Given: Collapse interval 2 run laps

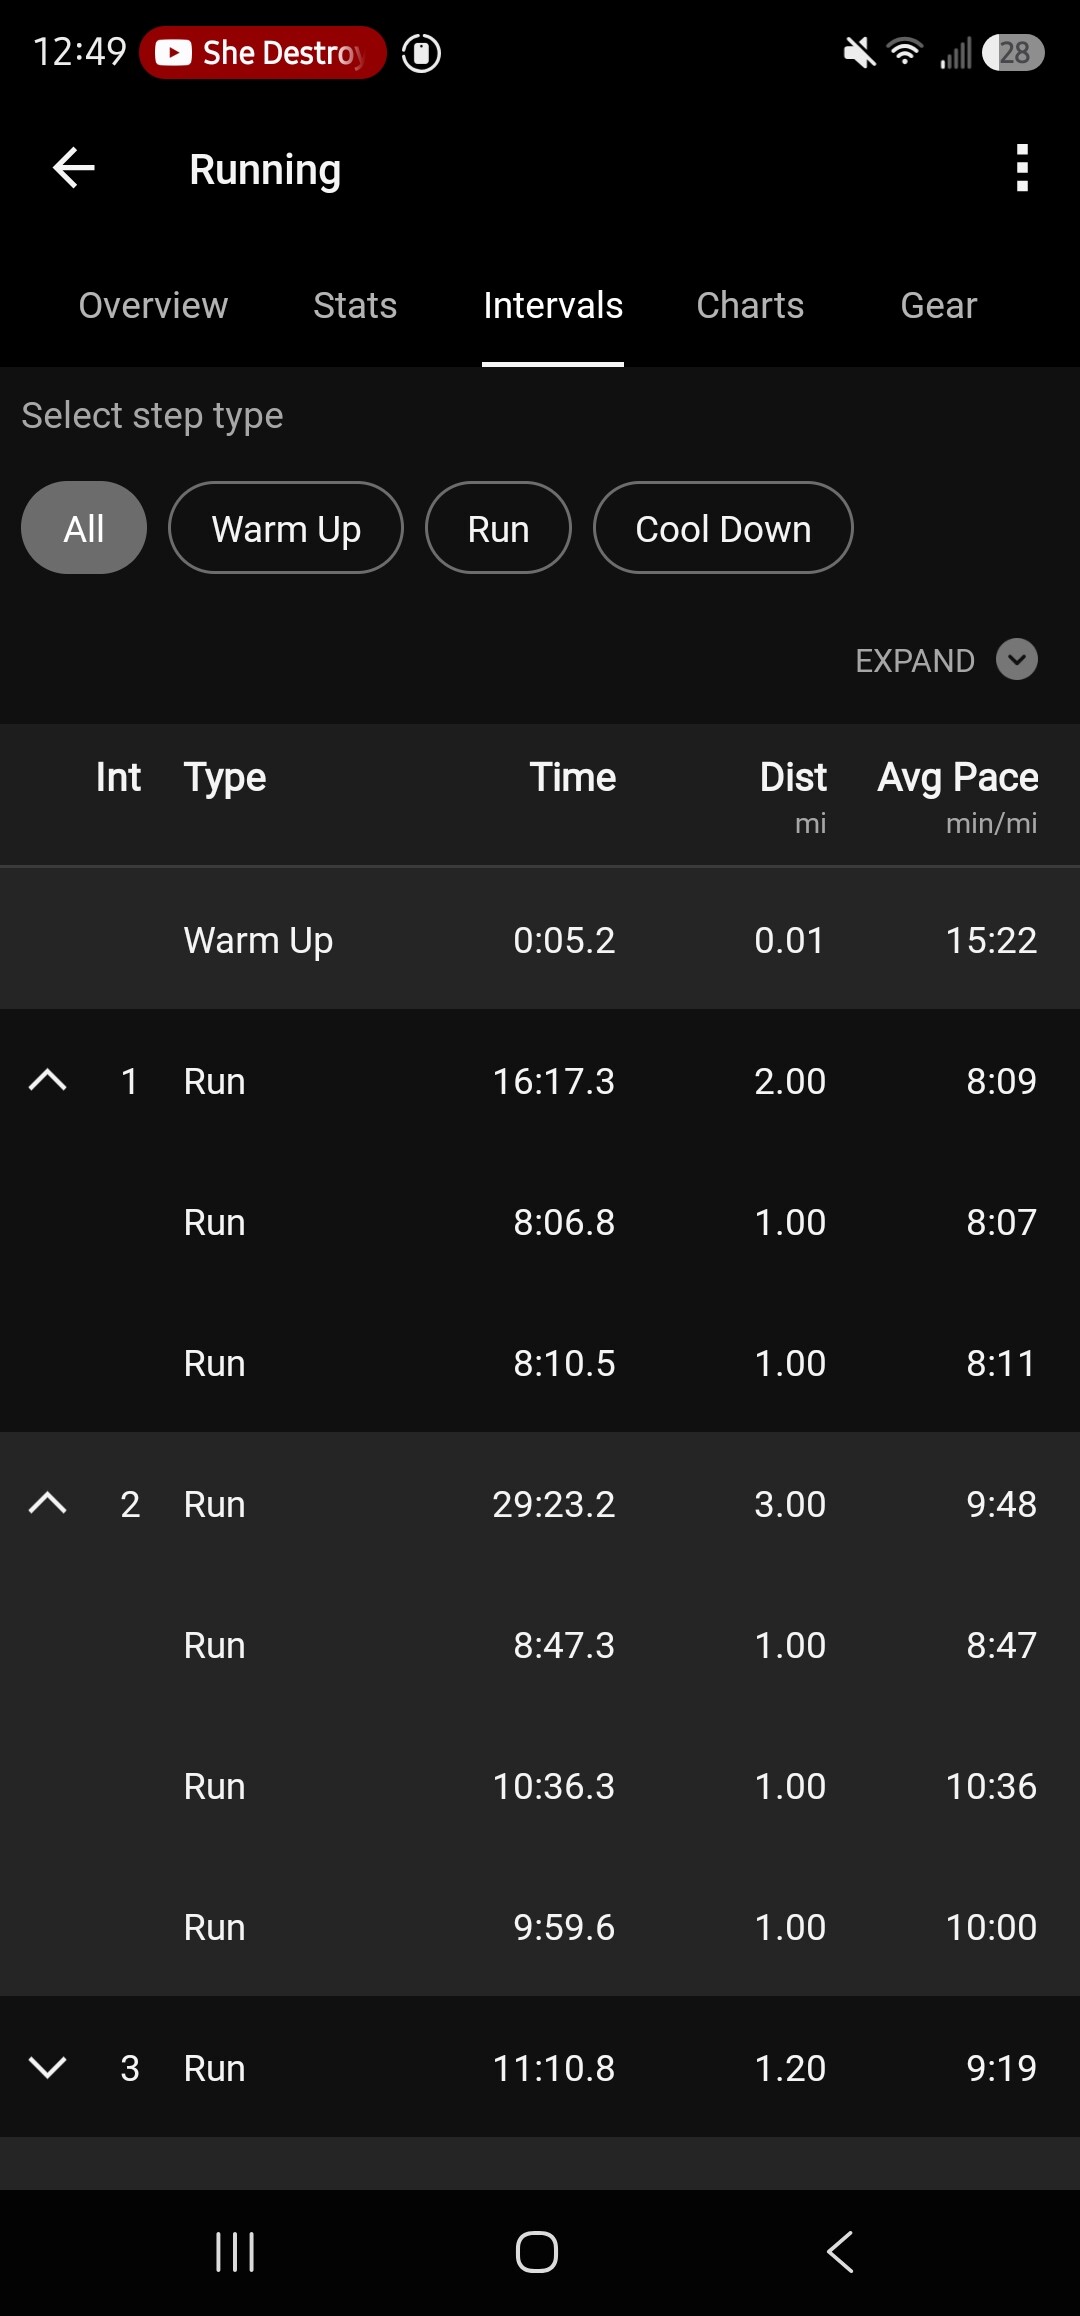Looking at the screenshot, I should (x=48, y=1503).
